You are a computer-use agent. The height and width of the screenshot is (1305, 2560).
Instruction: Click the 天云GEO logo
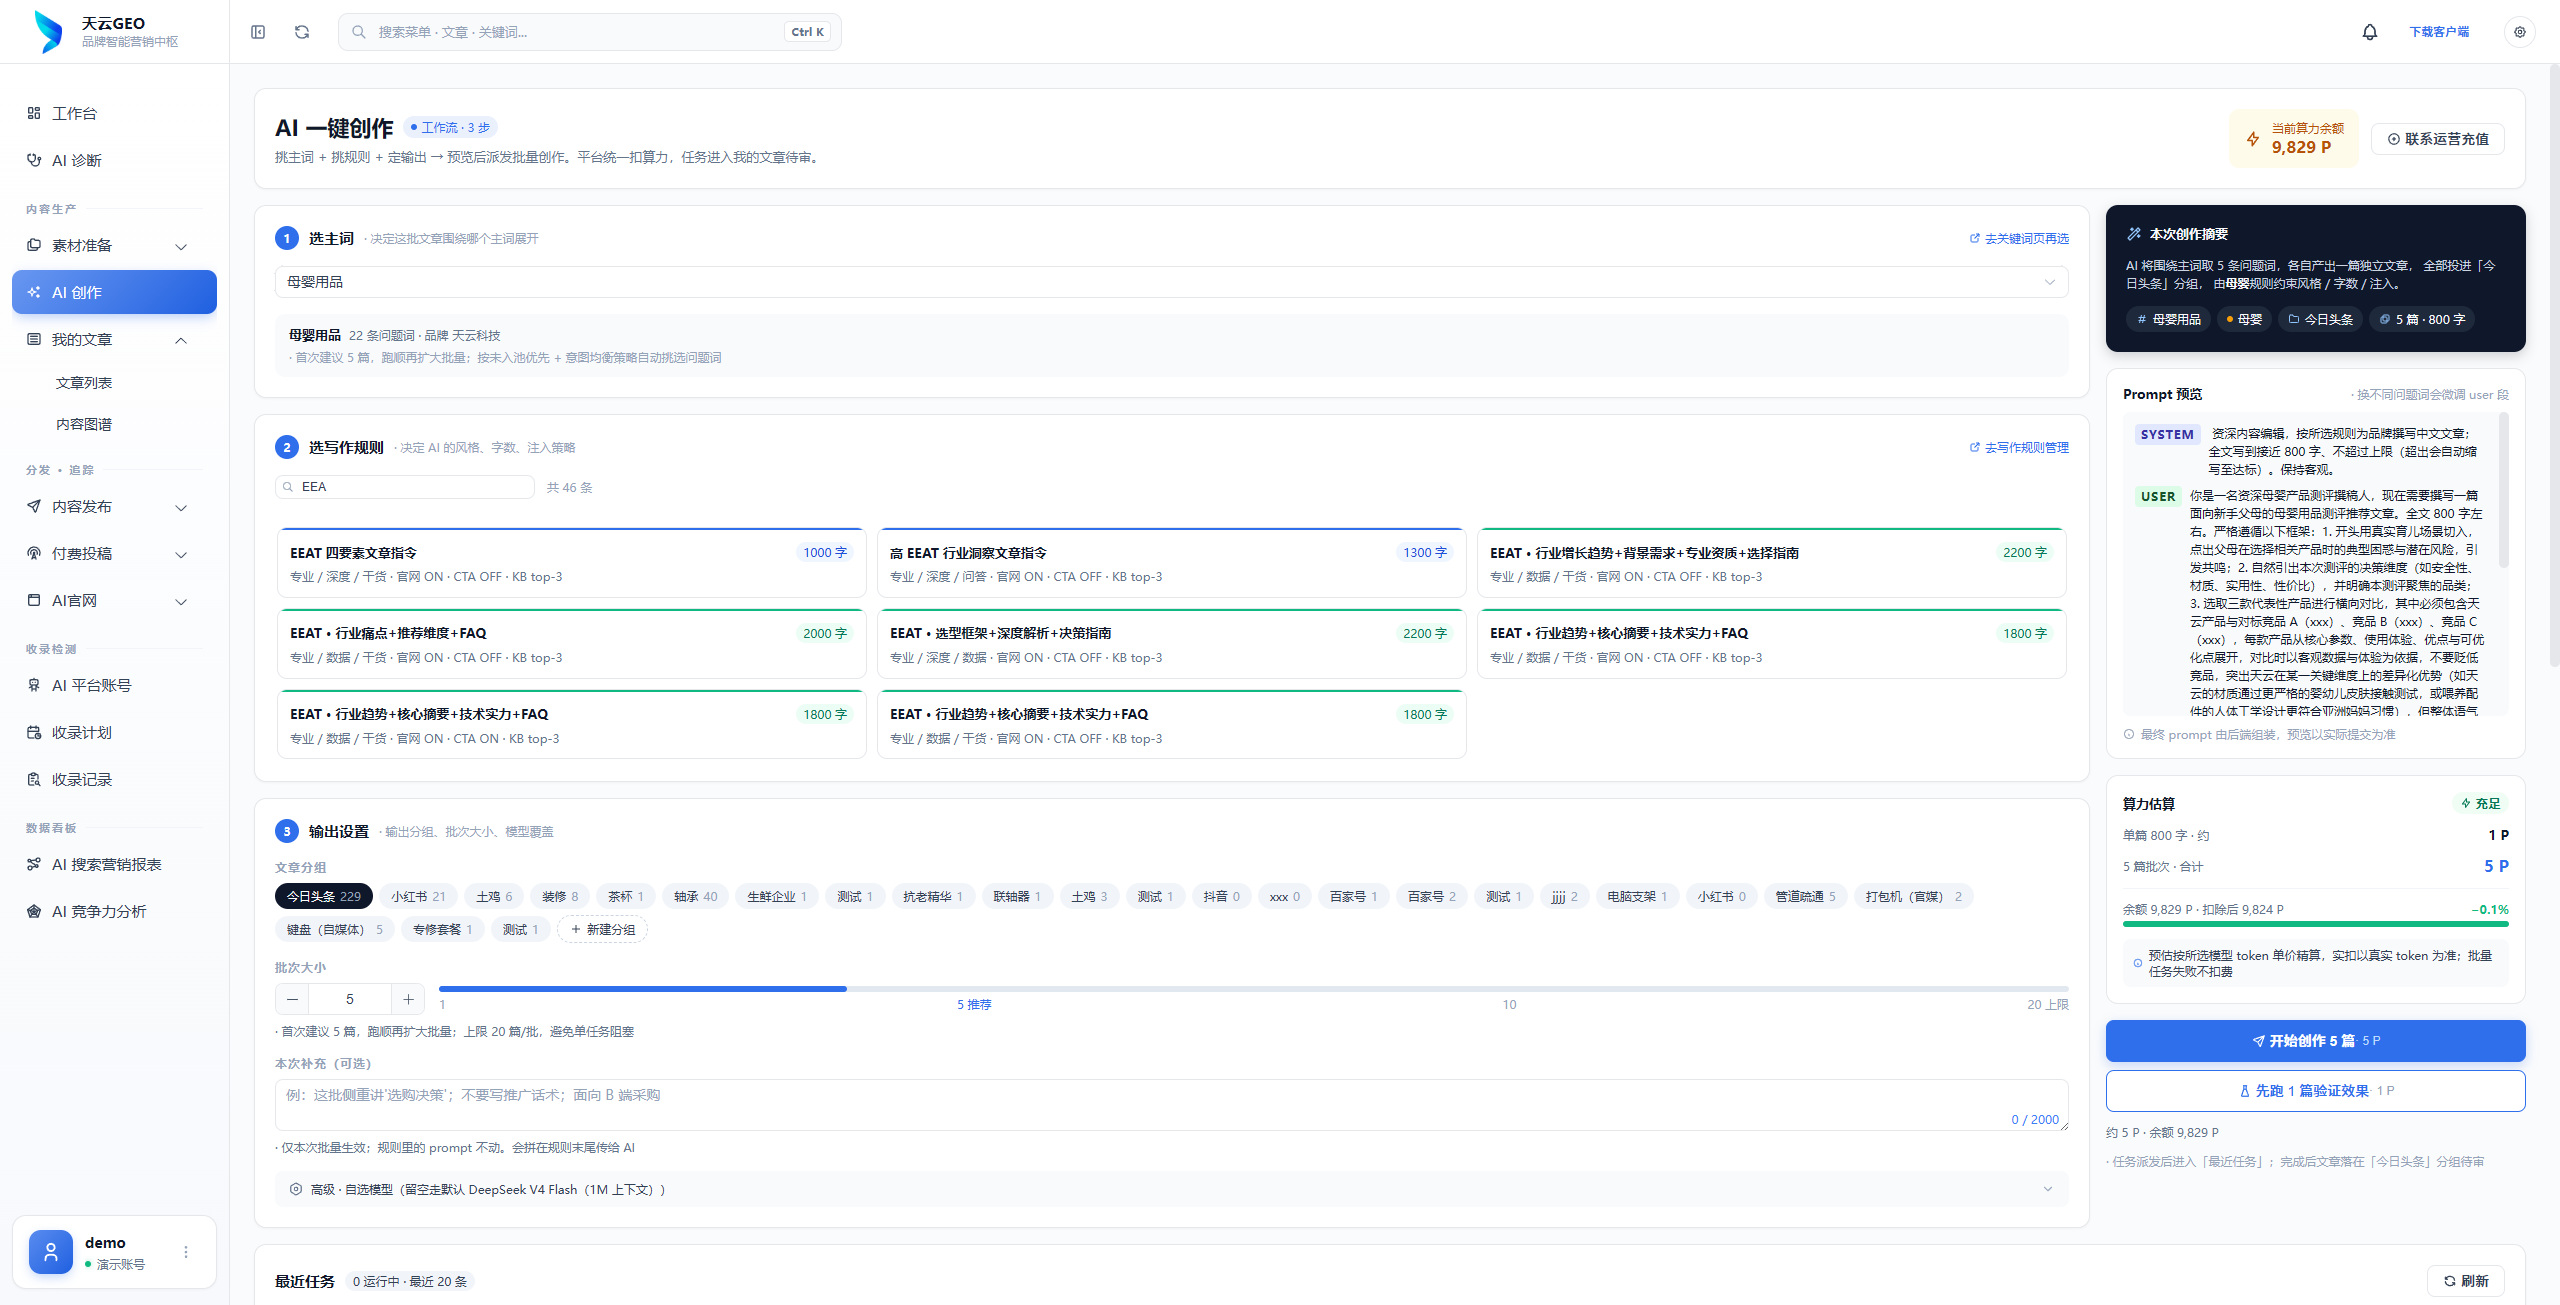48,32
